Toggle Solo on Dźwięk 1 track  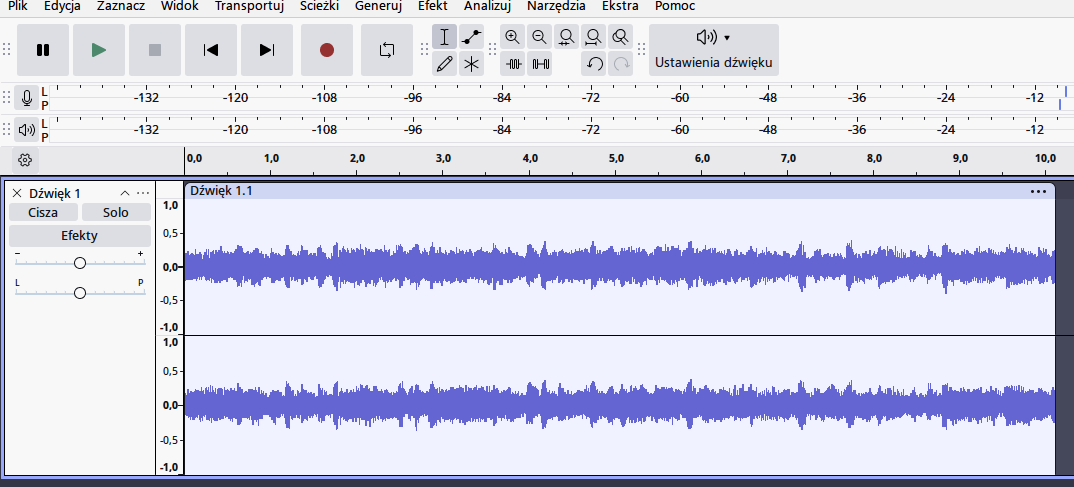coord(116,212)
